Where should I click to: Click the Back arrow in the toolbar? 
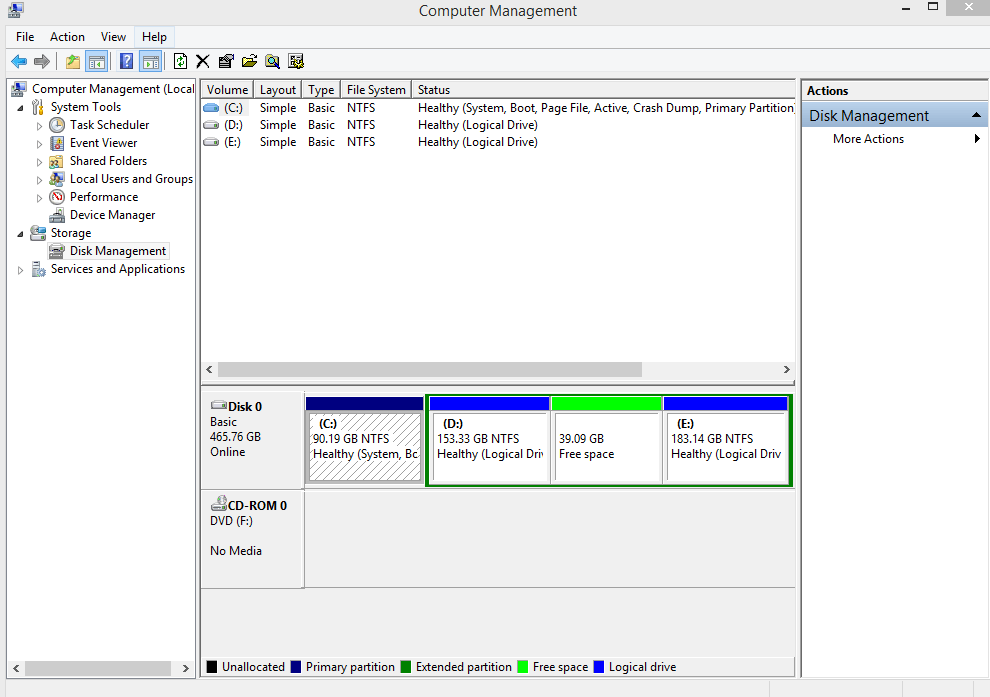point(19,61)
